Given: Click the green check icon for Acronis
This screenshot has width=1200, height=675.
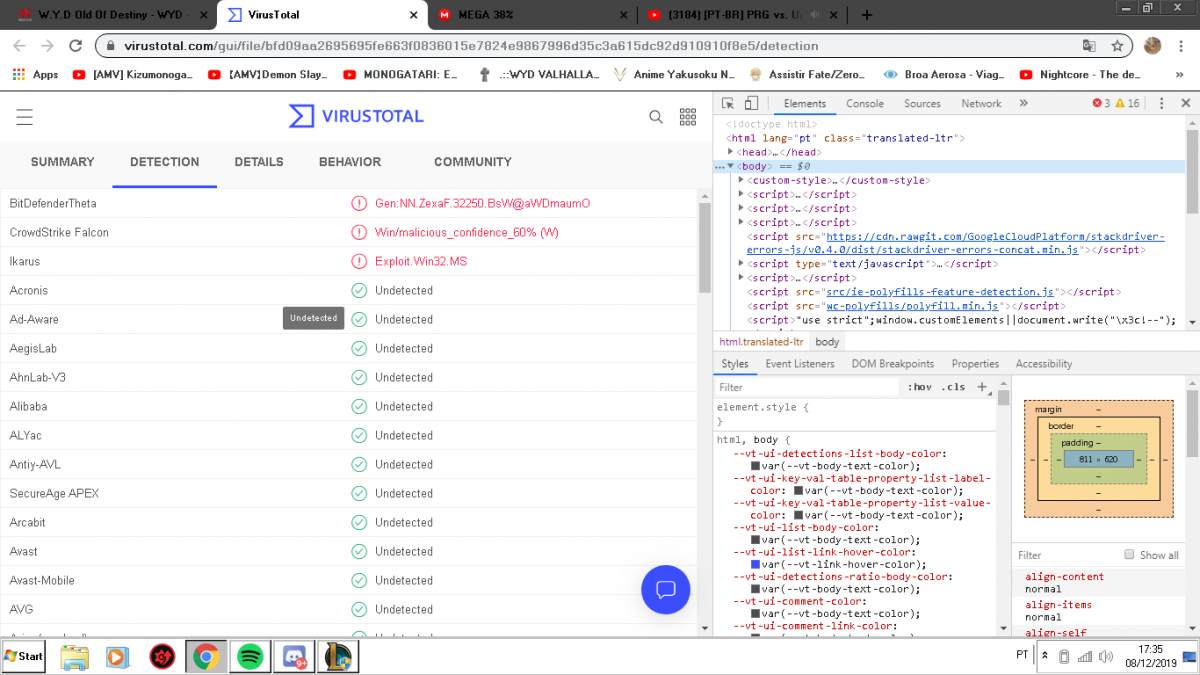Looking at the screenshot, I should pos(359,290).
